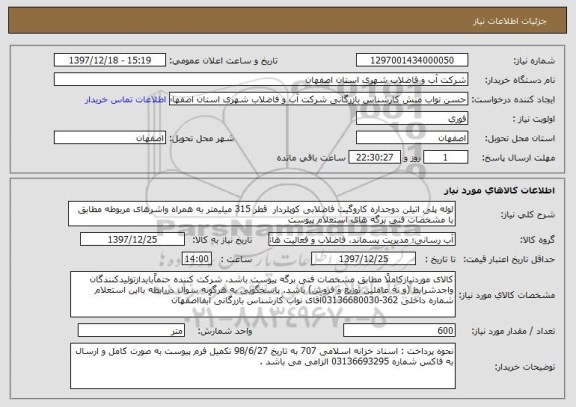Click the price validity date field next to تا تاریخ
This screenshot has height=407, width=576.
tap(363, 259)
